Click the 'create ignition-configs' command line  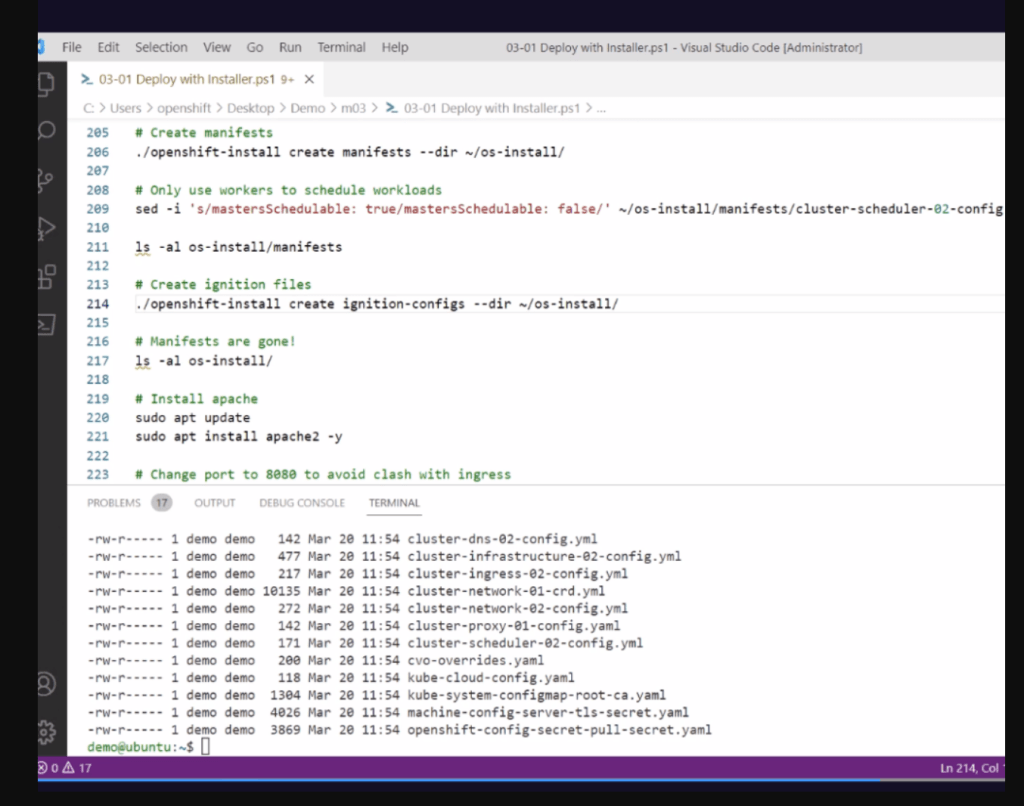coord(377,304)
